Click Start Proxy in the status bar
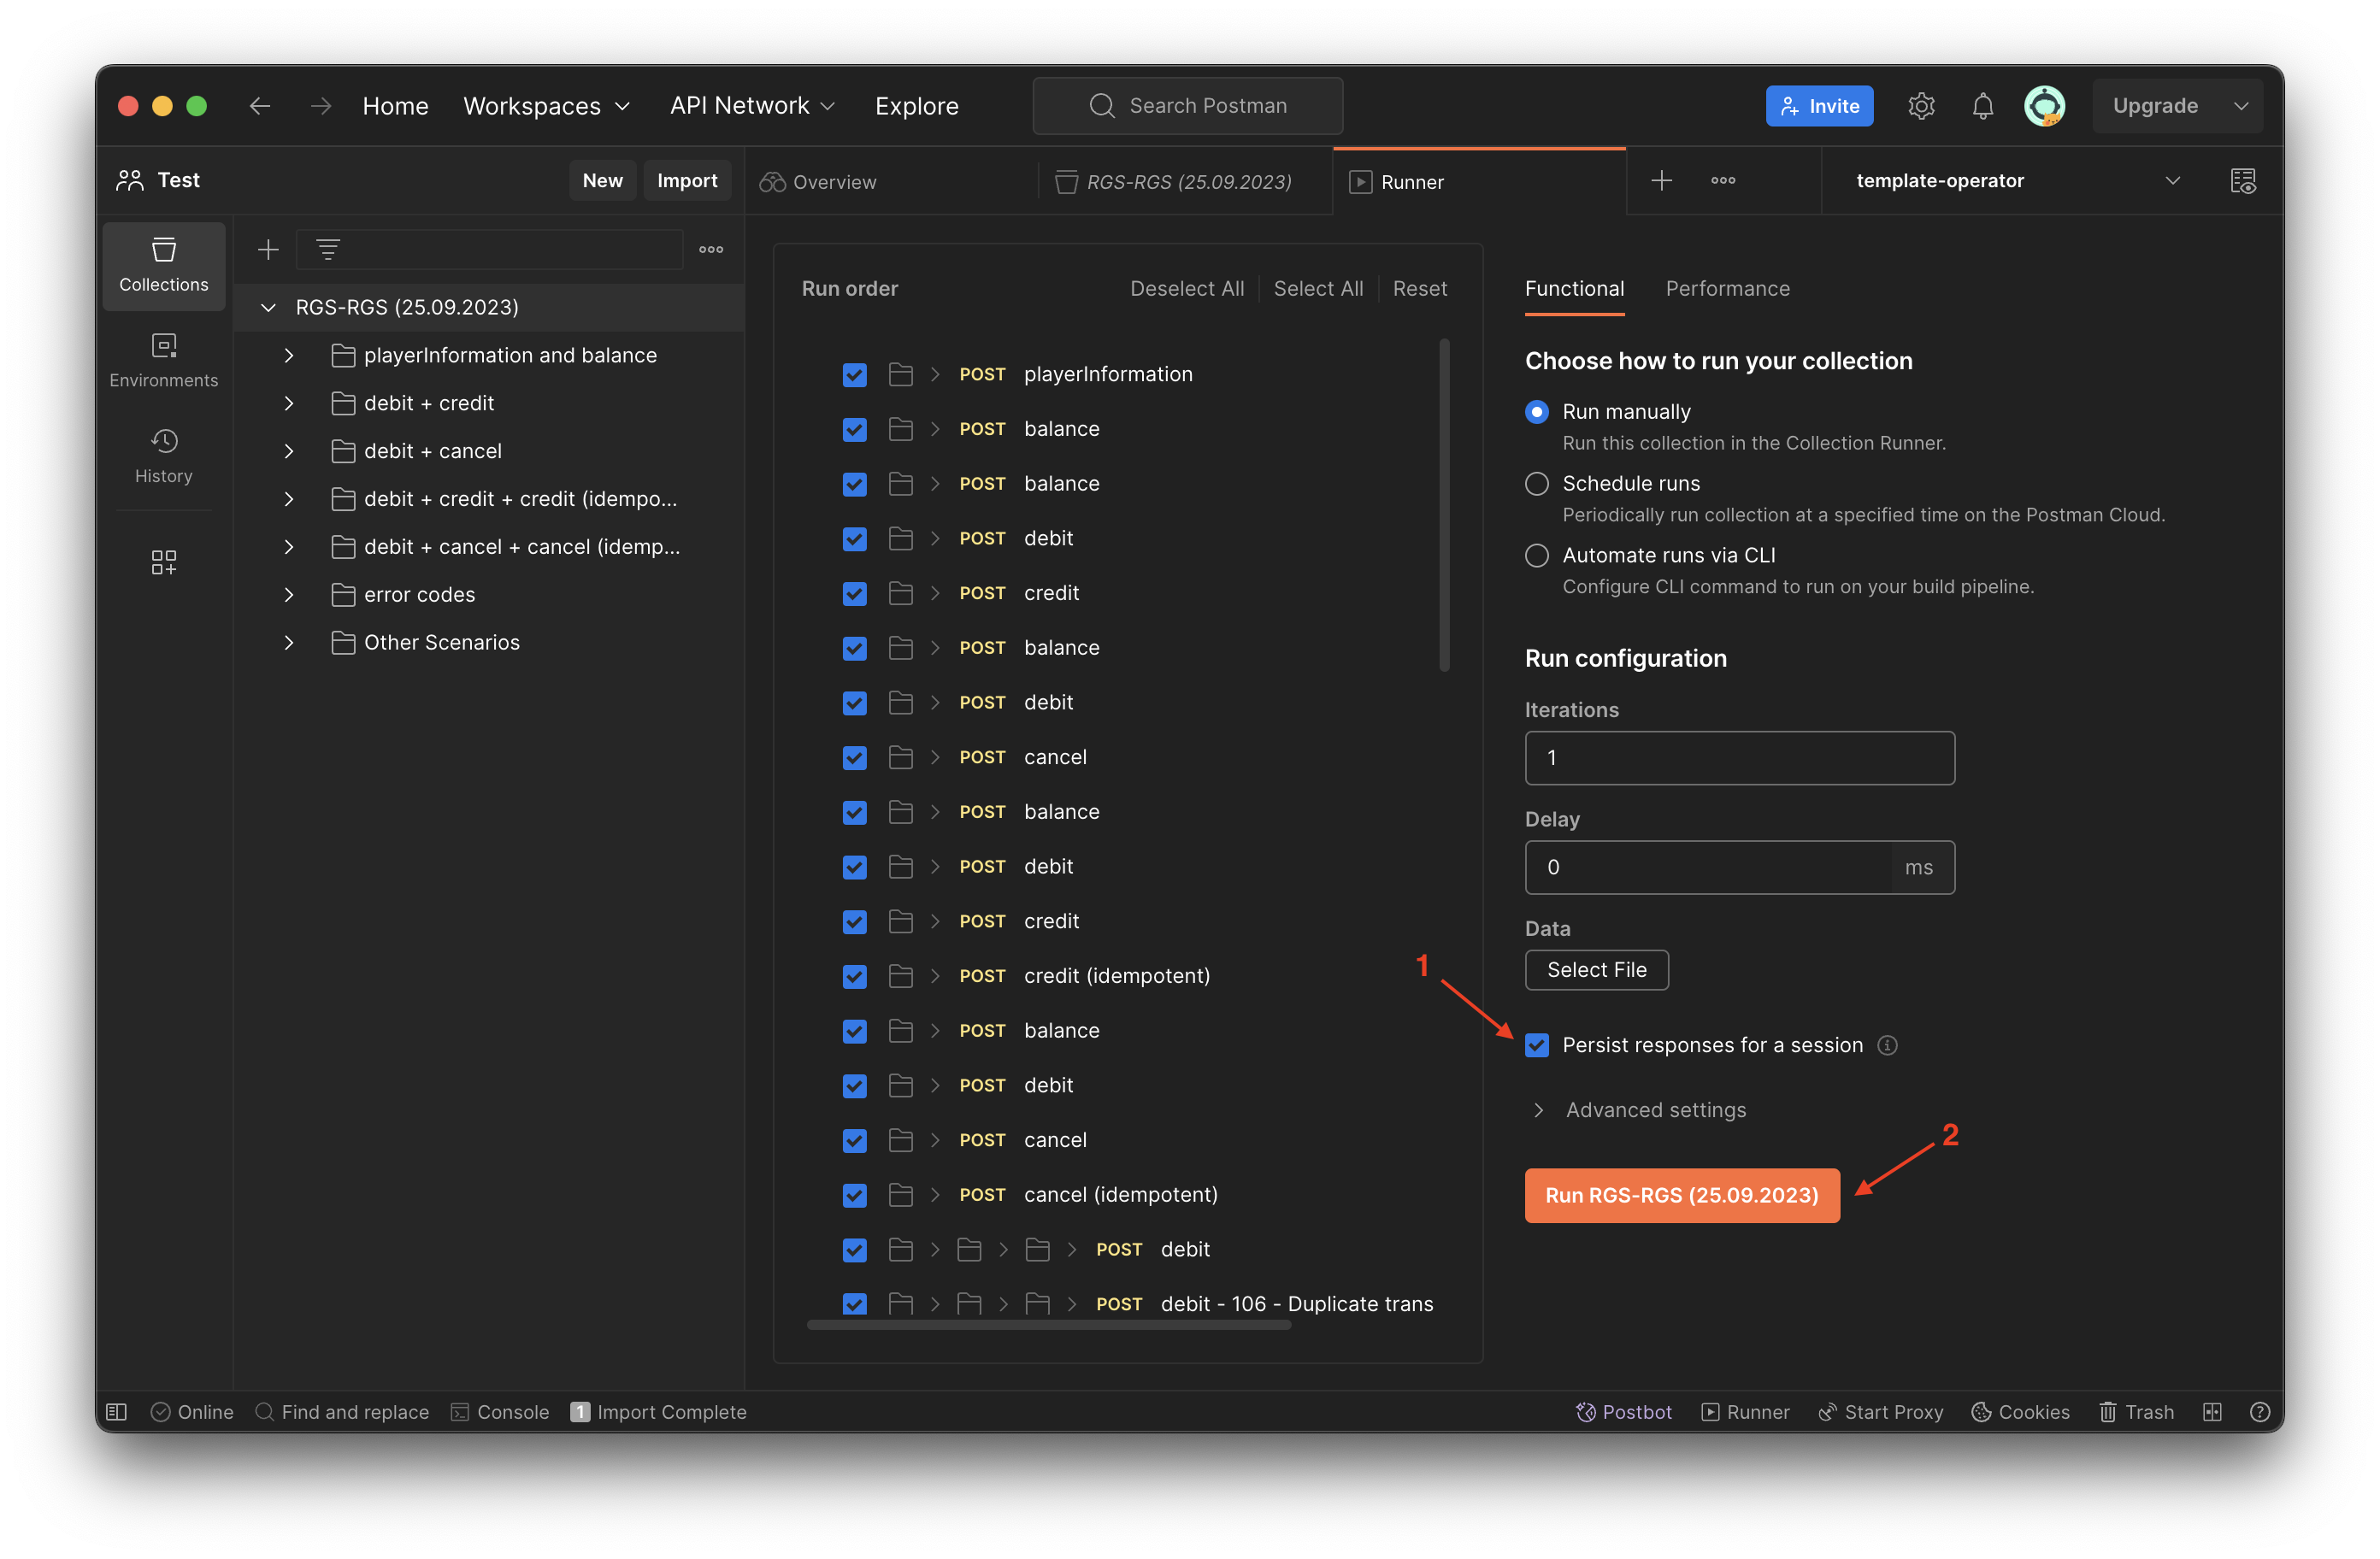The height and width of the screenshot is (1559, 2380). [1881, 1411]
